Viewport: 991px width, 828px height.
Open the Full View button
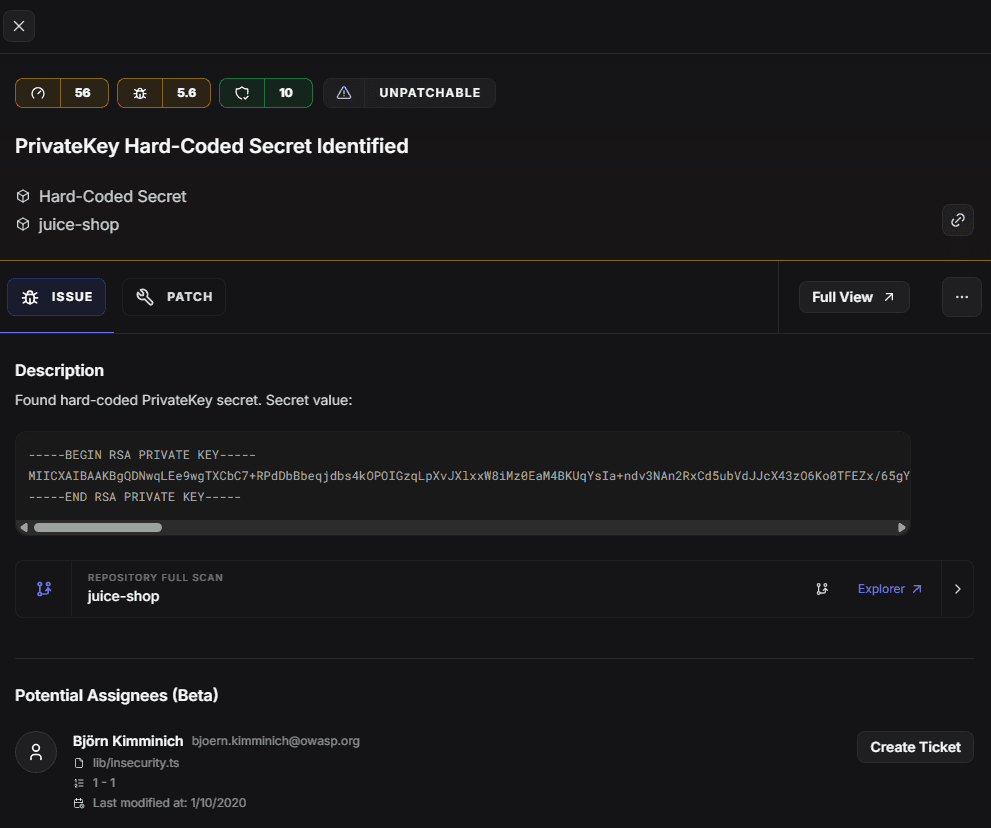click(853, 297)
